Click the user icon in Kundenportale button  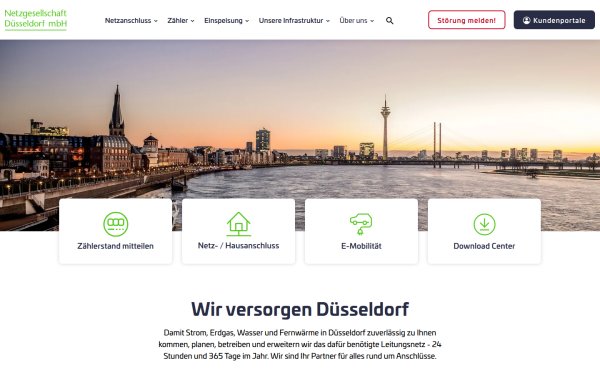[x=527, y=20]
